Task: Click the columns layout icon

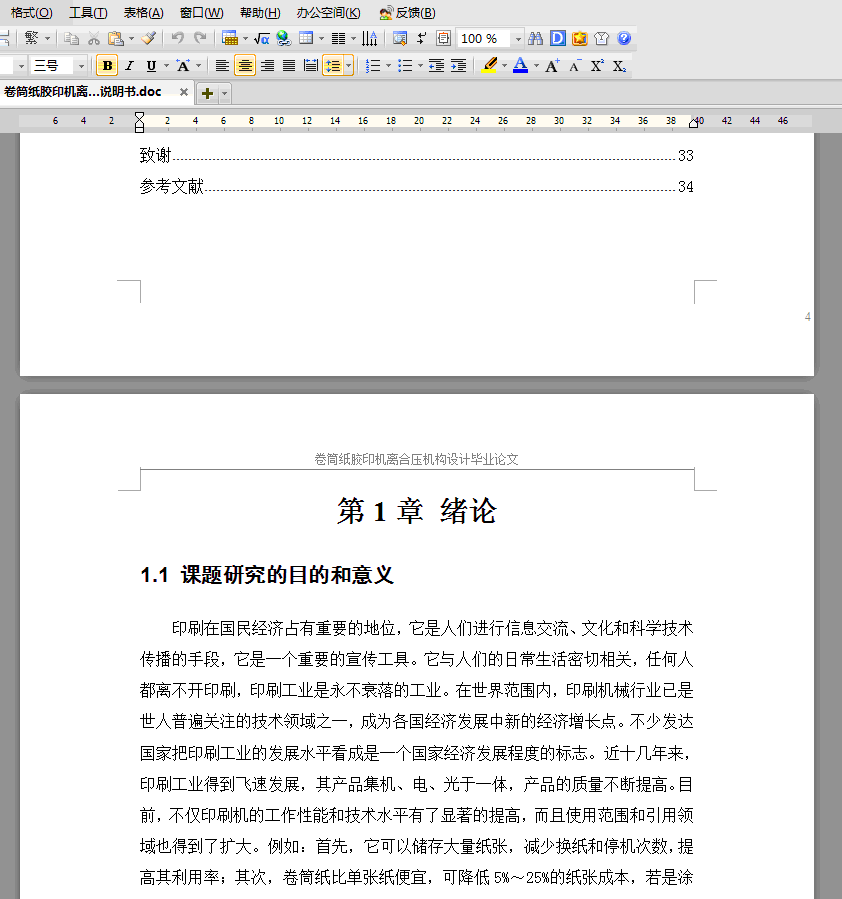Action: pos(339,38)
